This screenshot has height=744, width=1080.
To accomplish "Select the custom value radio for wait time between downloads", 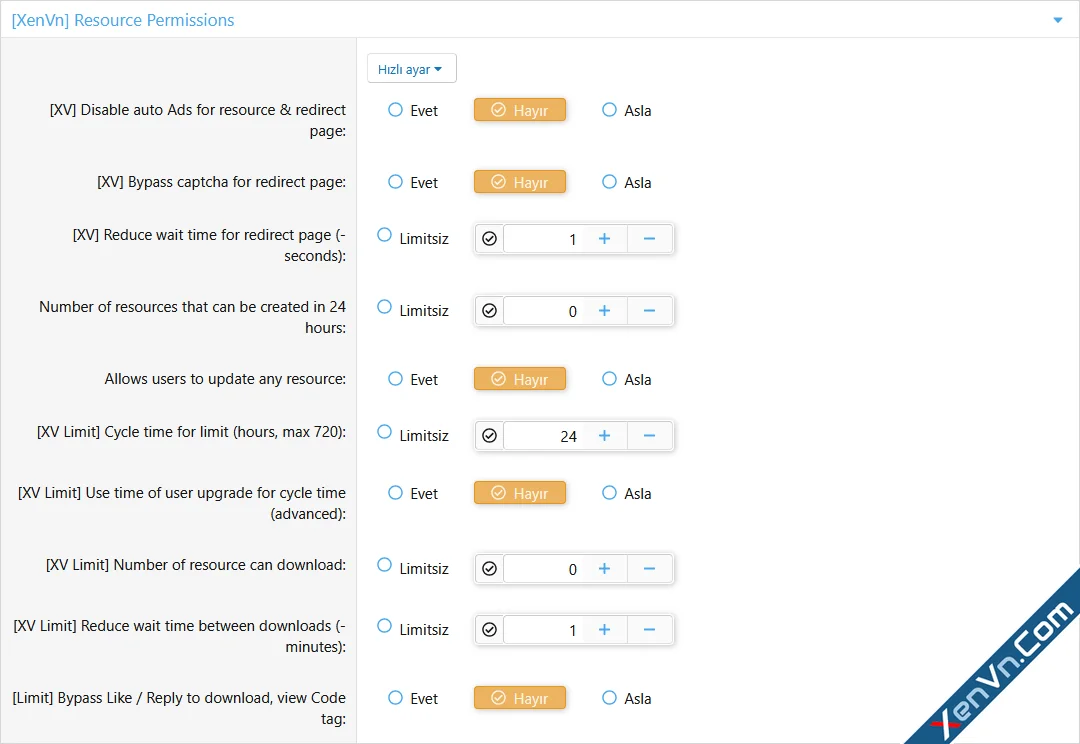I will (x=489, y=630).
